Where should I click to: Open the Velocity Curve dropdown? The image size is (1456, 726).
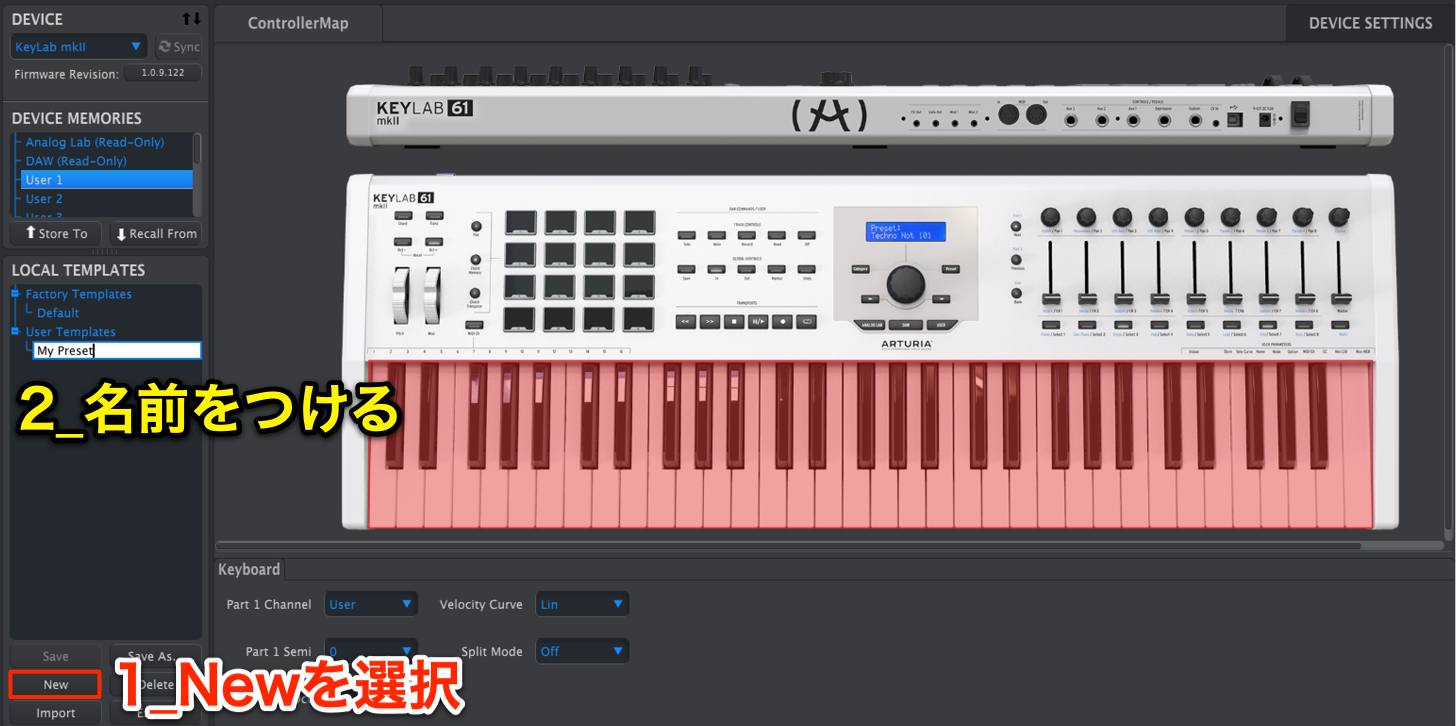[x=582, y=604]
